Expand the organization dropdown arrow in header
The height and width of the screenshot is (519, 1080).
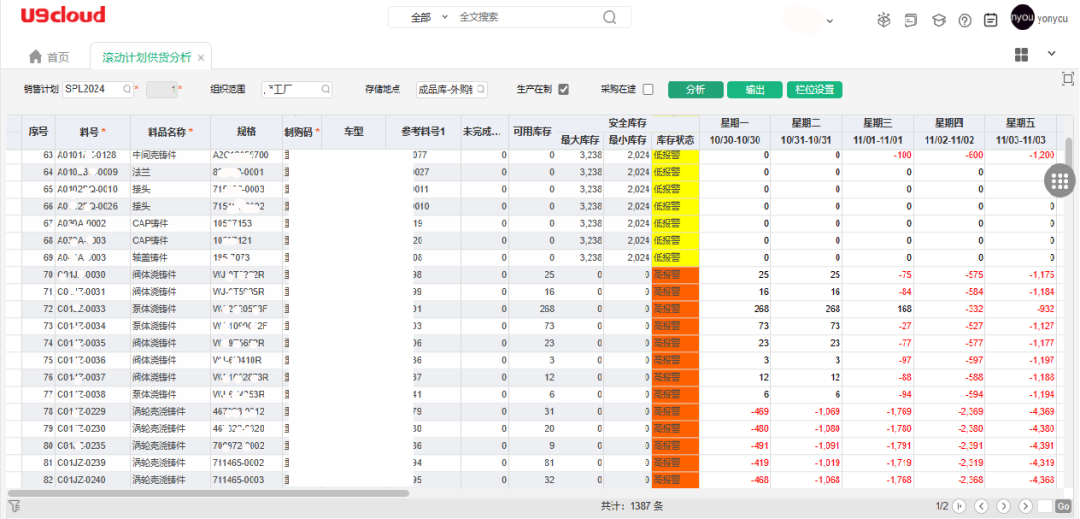pos(830,21)
